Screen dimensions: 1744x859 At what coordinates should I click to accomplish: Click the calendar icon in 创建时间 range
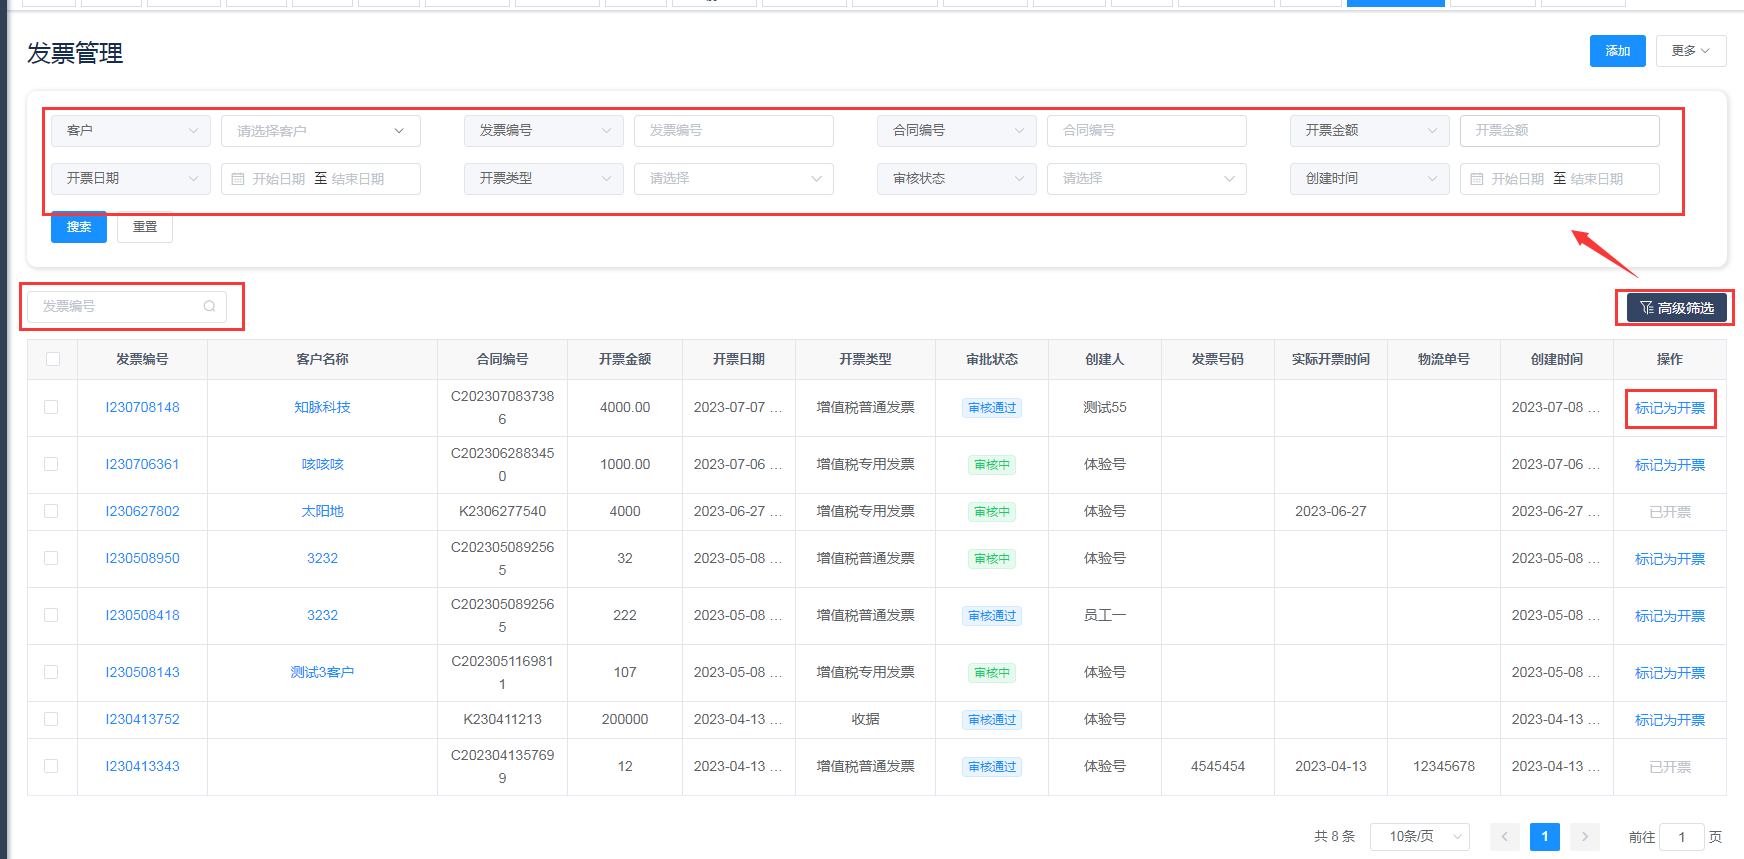point(1477,179)
